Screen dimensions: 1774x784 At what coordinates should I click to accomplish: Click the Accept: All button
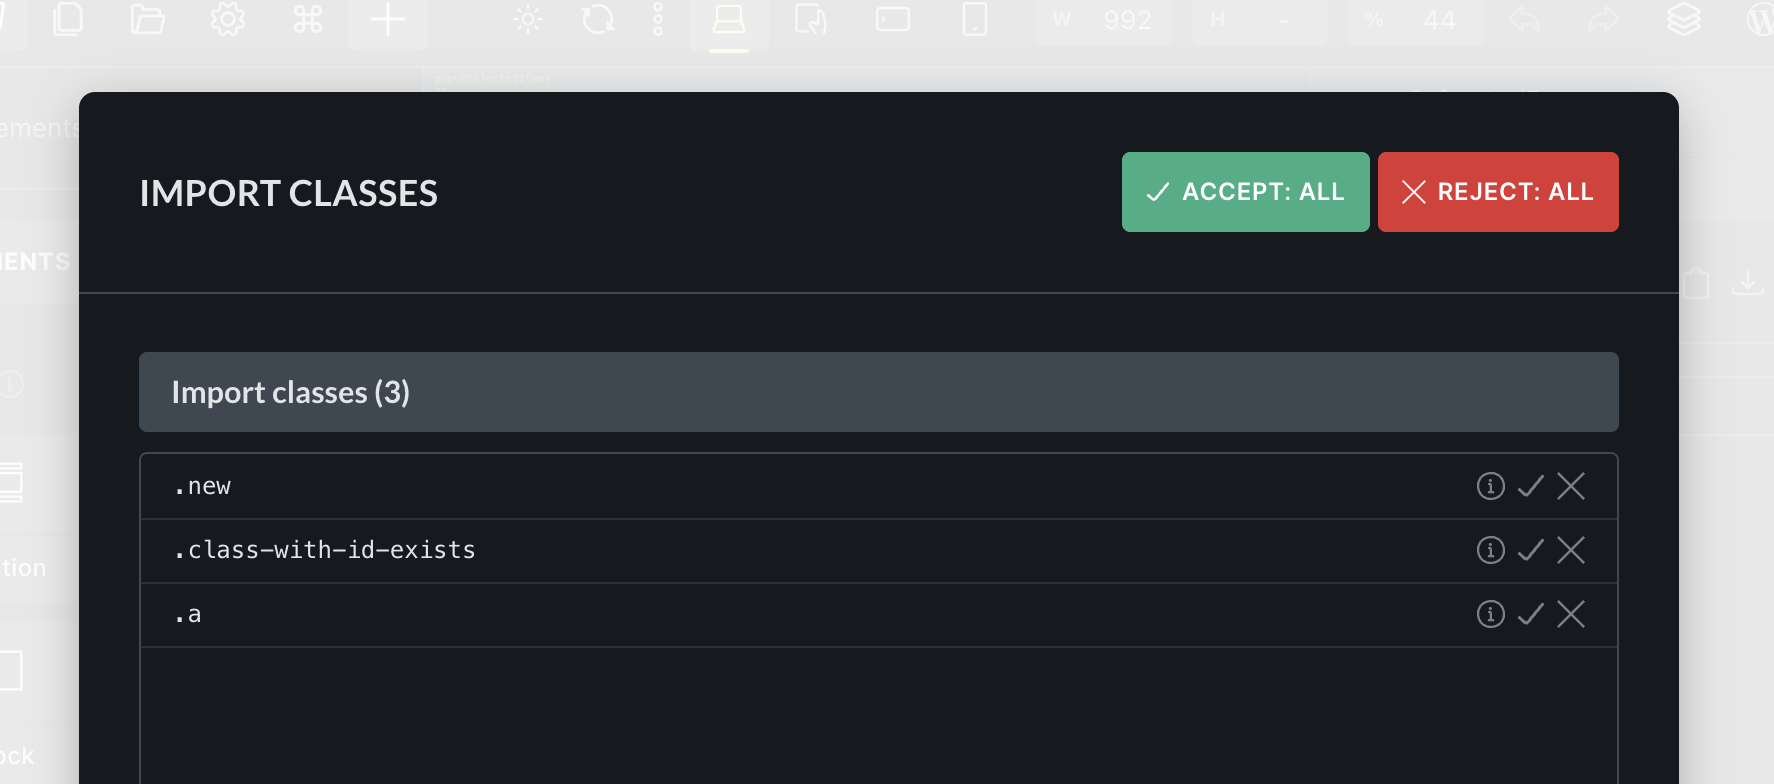point(1245,192)
